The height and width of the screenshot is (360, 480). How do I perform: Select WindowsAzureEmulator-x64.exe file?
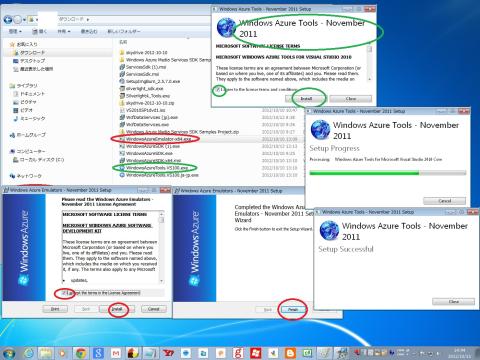click(x=155, y=139)
